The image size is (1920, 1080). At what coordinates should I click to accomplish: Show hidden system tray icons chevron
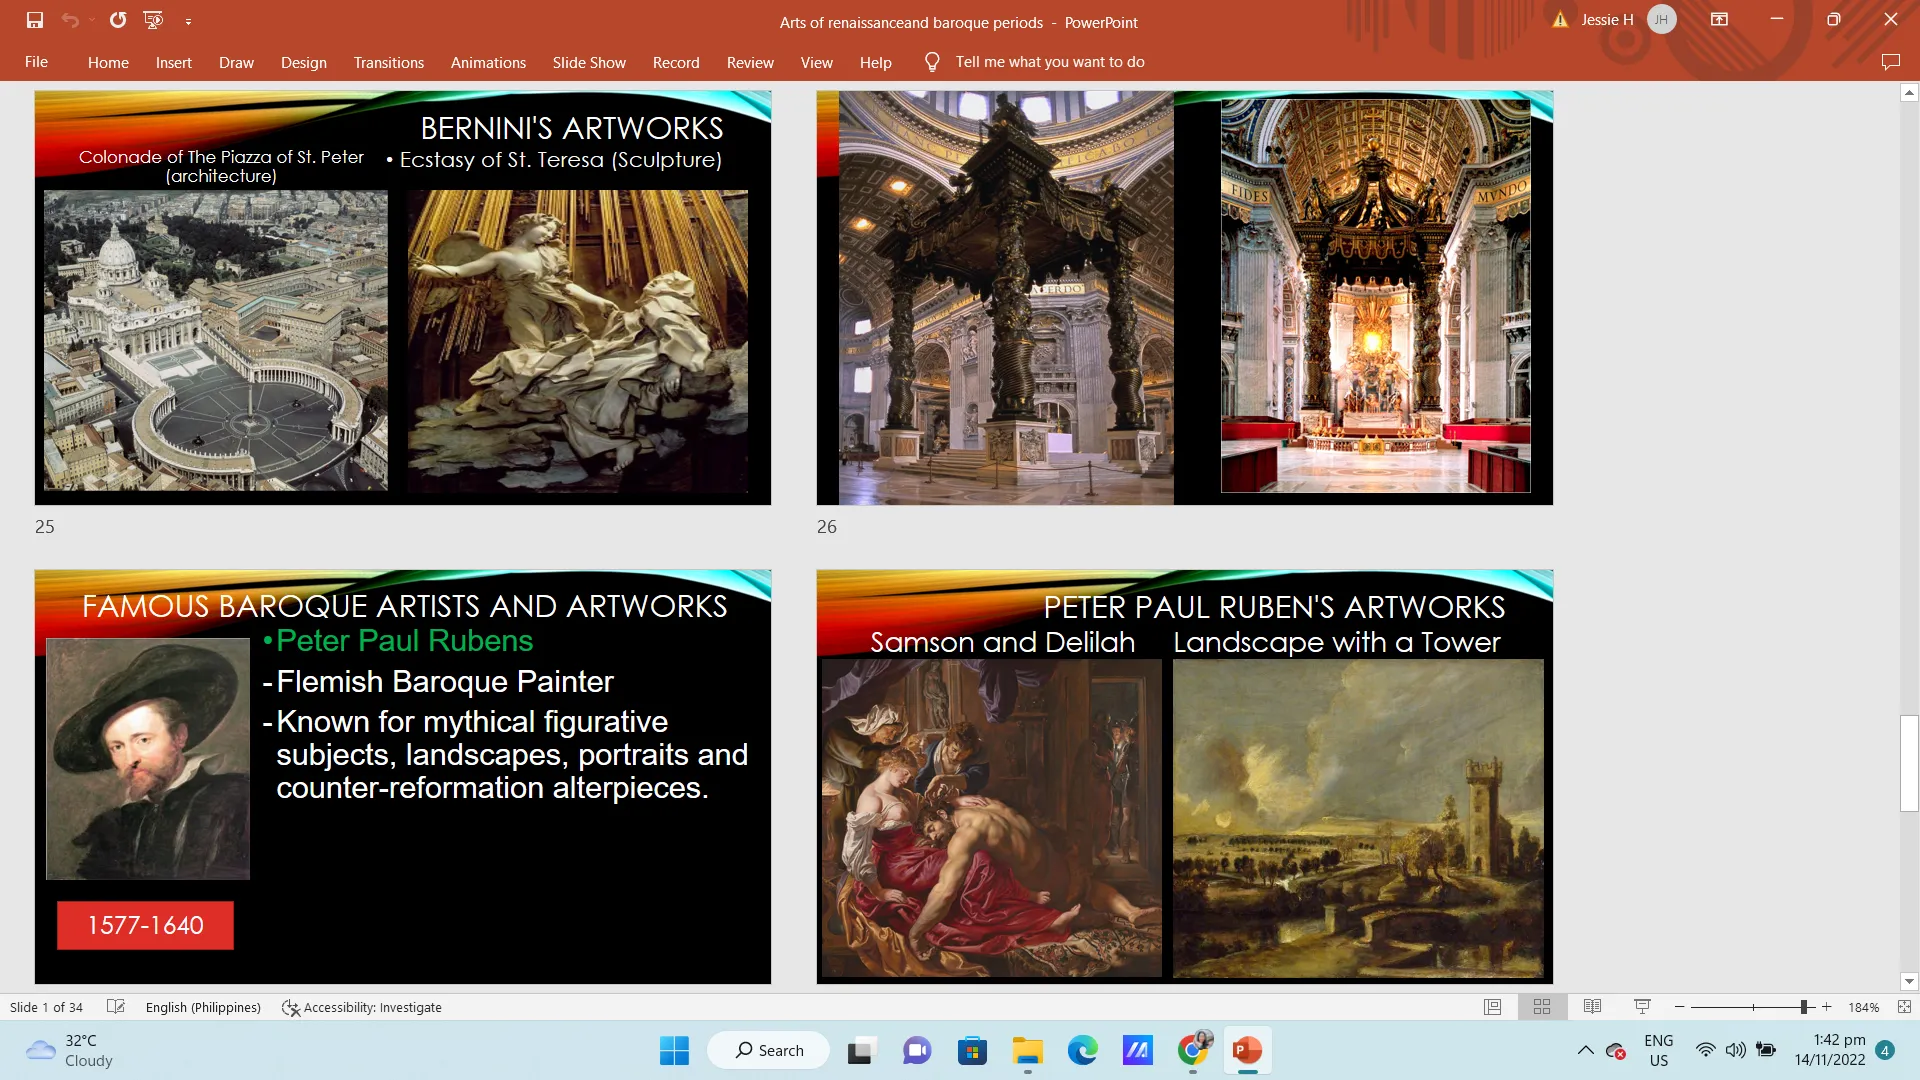(x=1585, y=1050)
